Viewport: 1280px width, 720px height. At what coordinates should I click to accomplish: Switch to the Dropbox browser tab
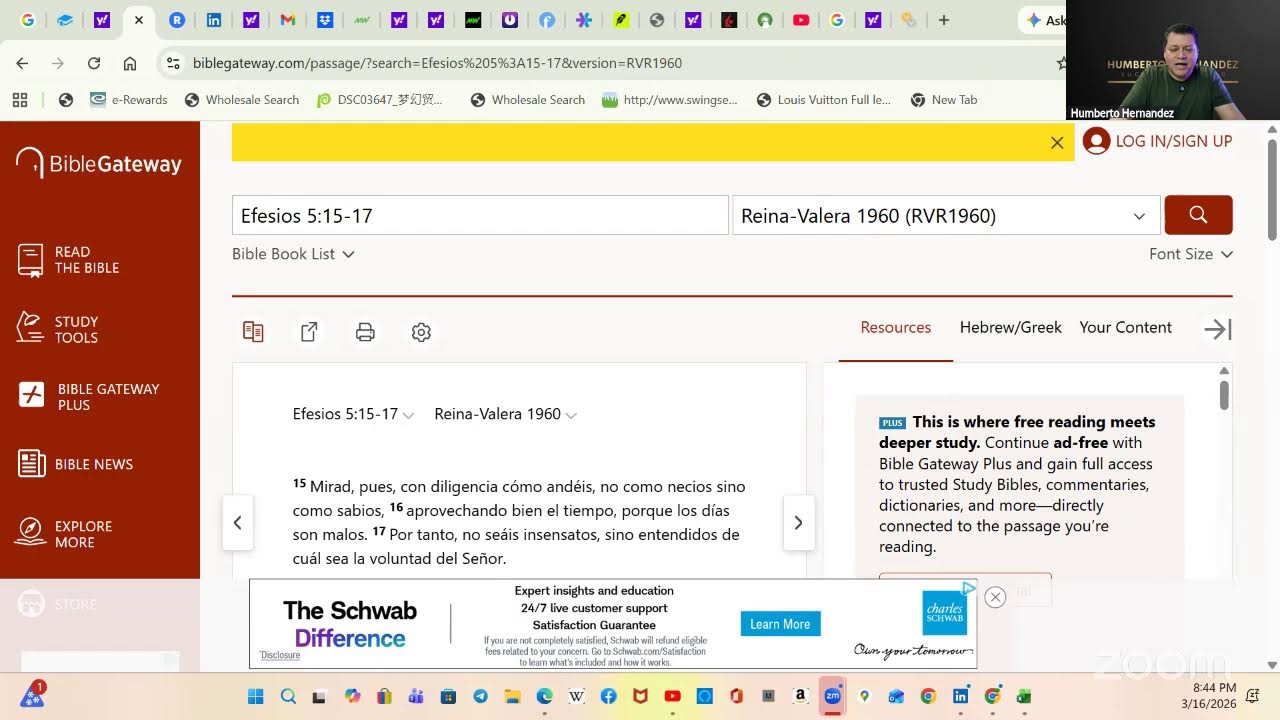pos(325,20)
